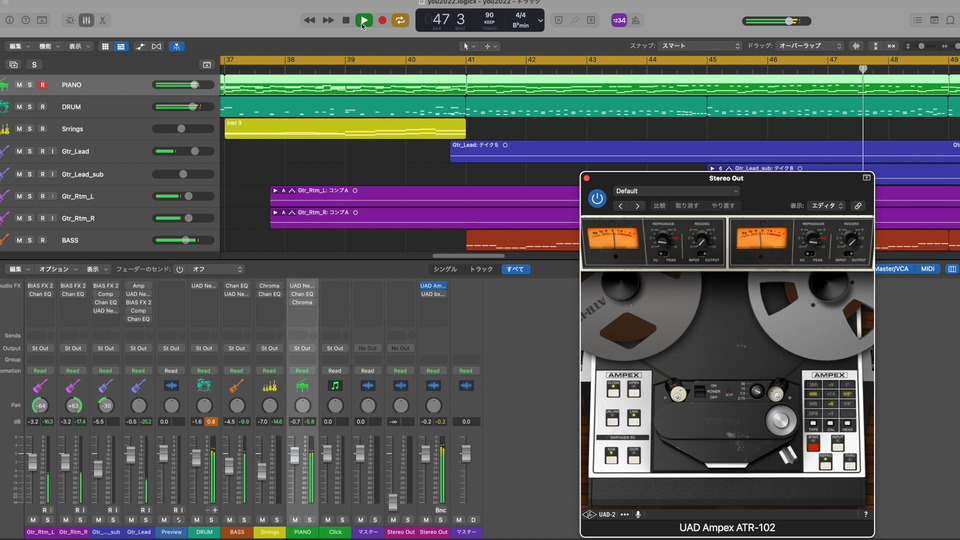Open the pointer tool selection dropdown
Viewport: 960px width, 540px height.
coord(468,47)
